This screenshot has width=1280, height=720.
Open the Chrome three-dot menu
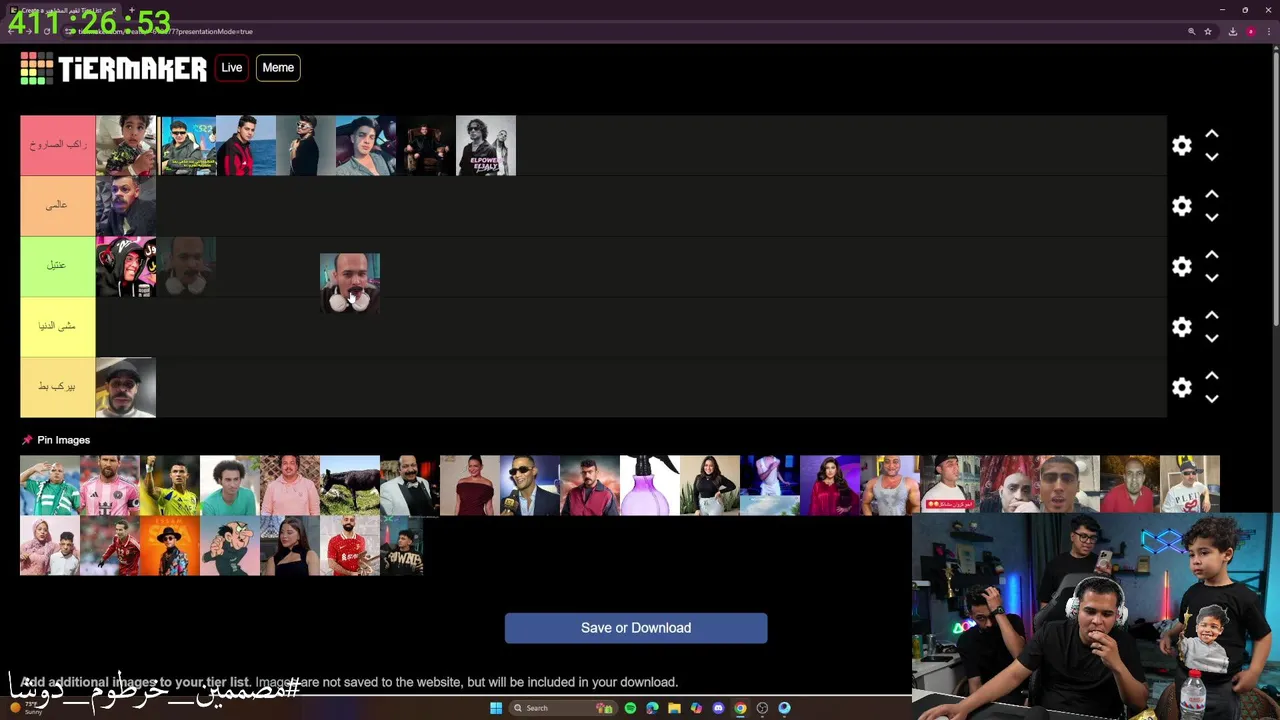coord(1267,31)
